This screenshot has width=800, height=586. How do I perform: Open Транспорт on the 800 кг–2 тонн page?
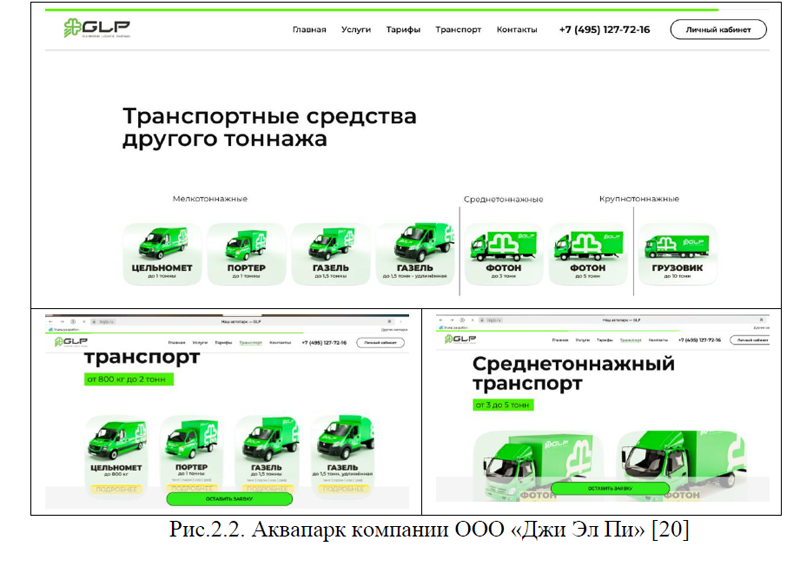(x=251, y=343)
